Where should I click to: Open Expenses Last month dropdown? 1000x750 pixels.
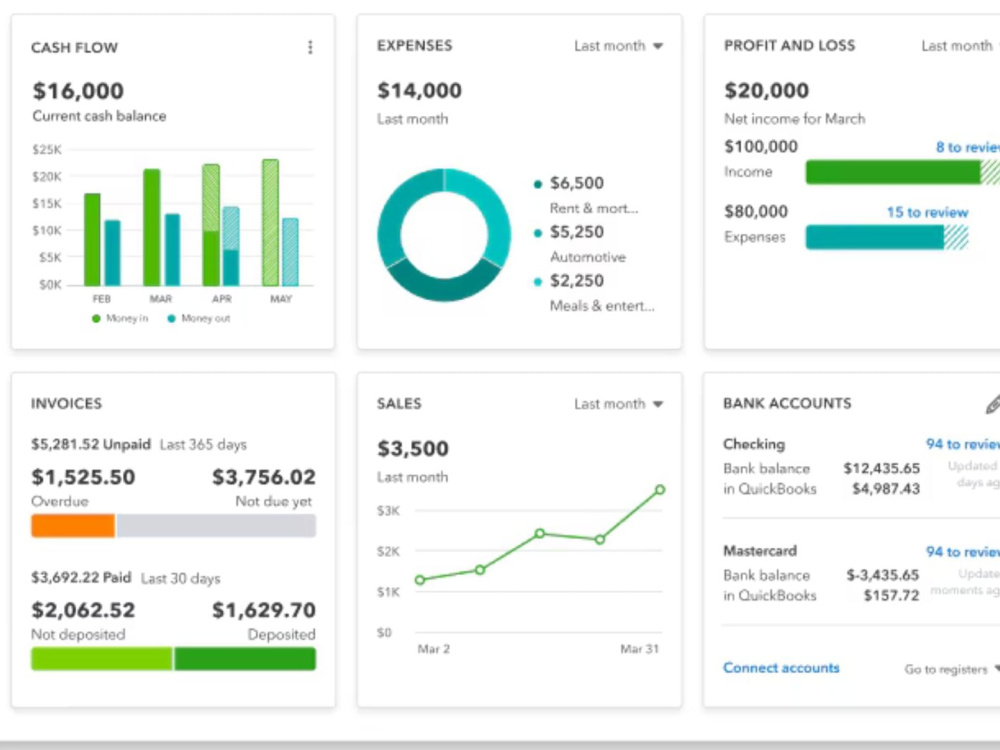(619, 46)
